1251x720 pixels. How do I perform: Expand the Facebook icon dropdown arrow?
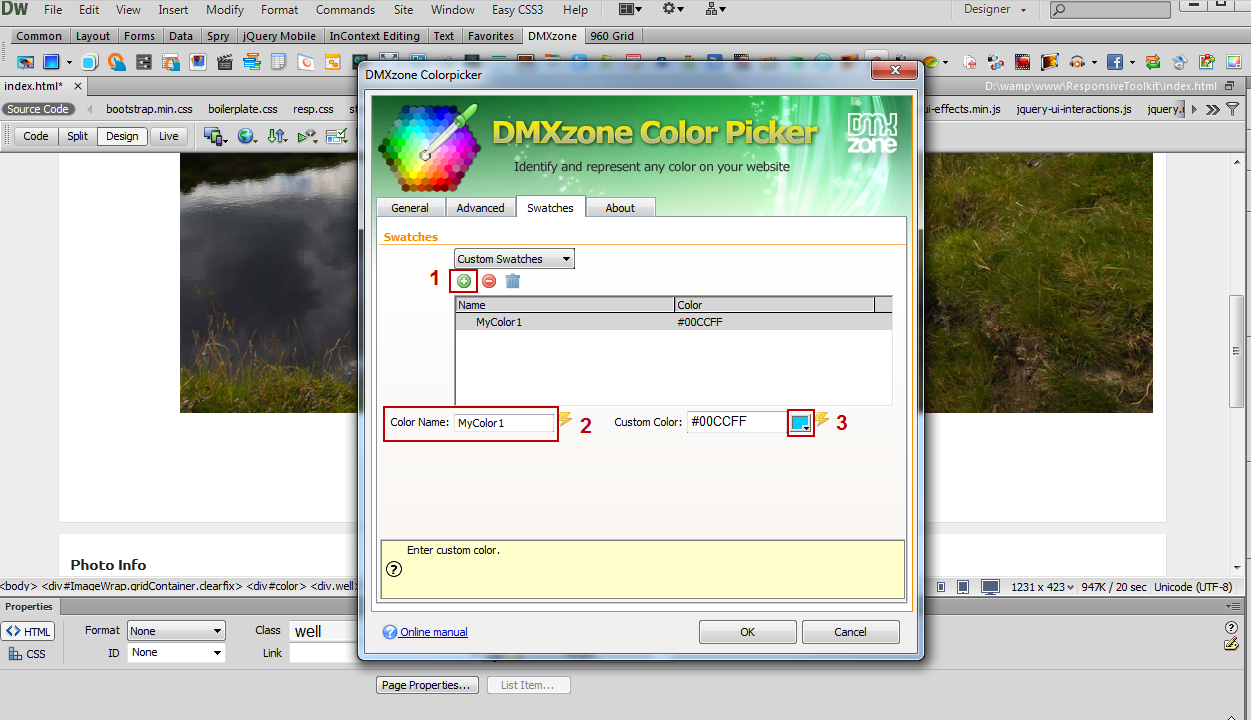(1131, 62)
